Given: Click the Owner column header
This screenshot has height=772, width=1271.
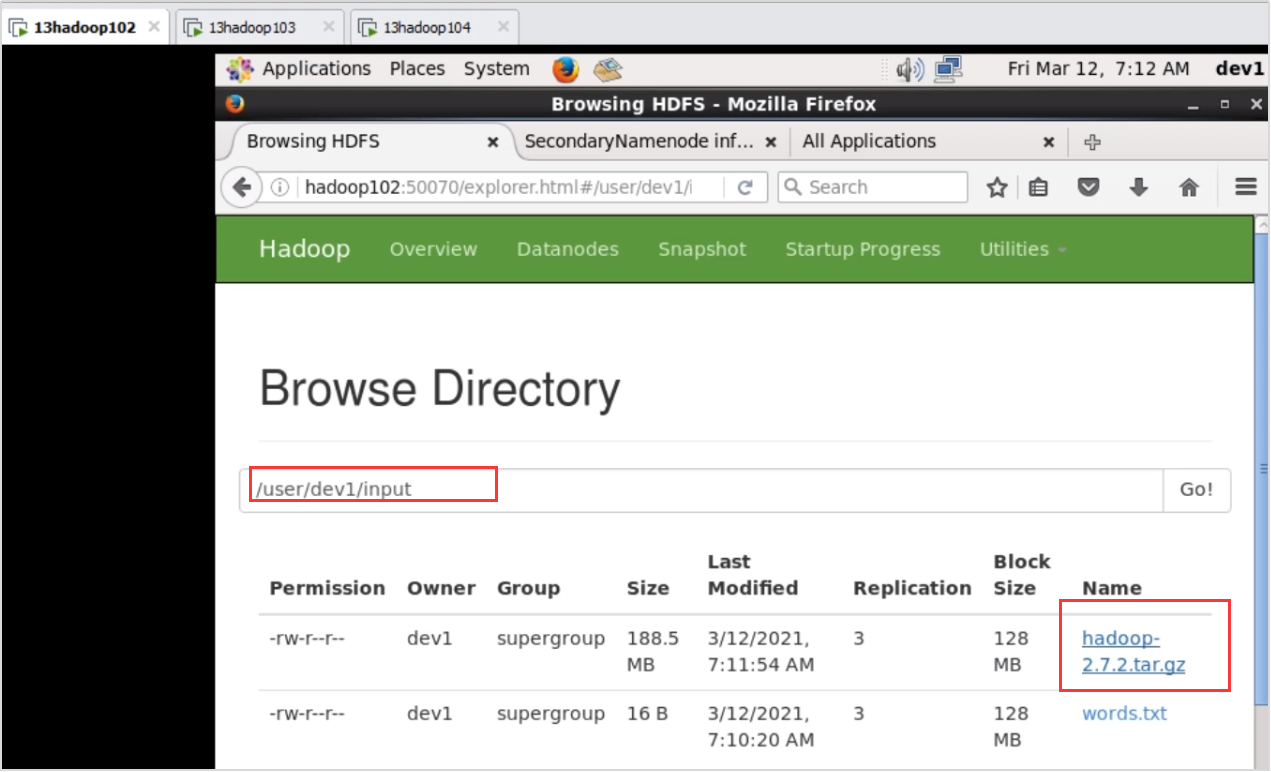Looking at the screenshot, I should 441,588.
